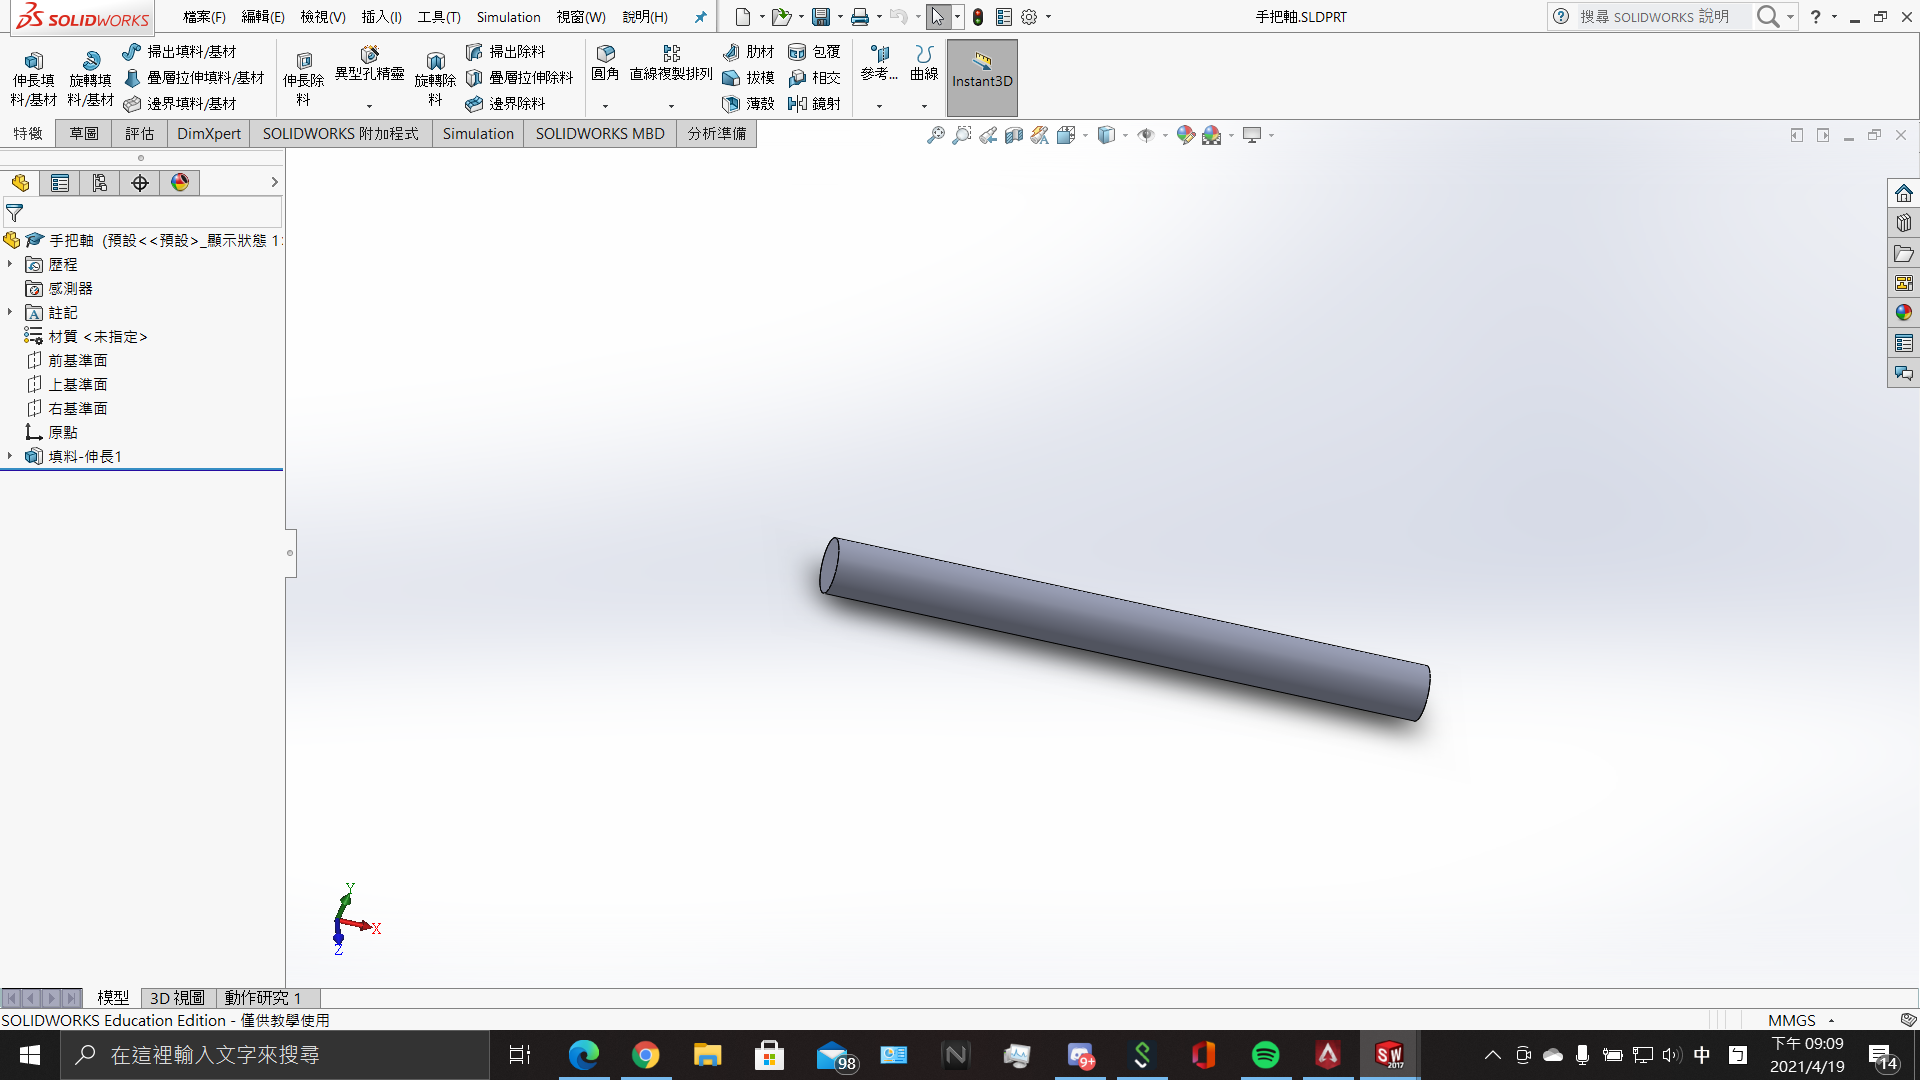Open Spotify from the Windows taskbar
The width and height of the screenshot is (1920, 1080).
(x=1265, y=1055)
